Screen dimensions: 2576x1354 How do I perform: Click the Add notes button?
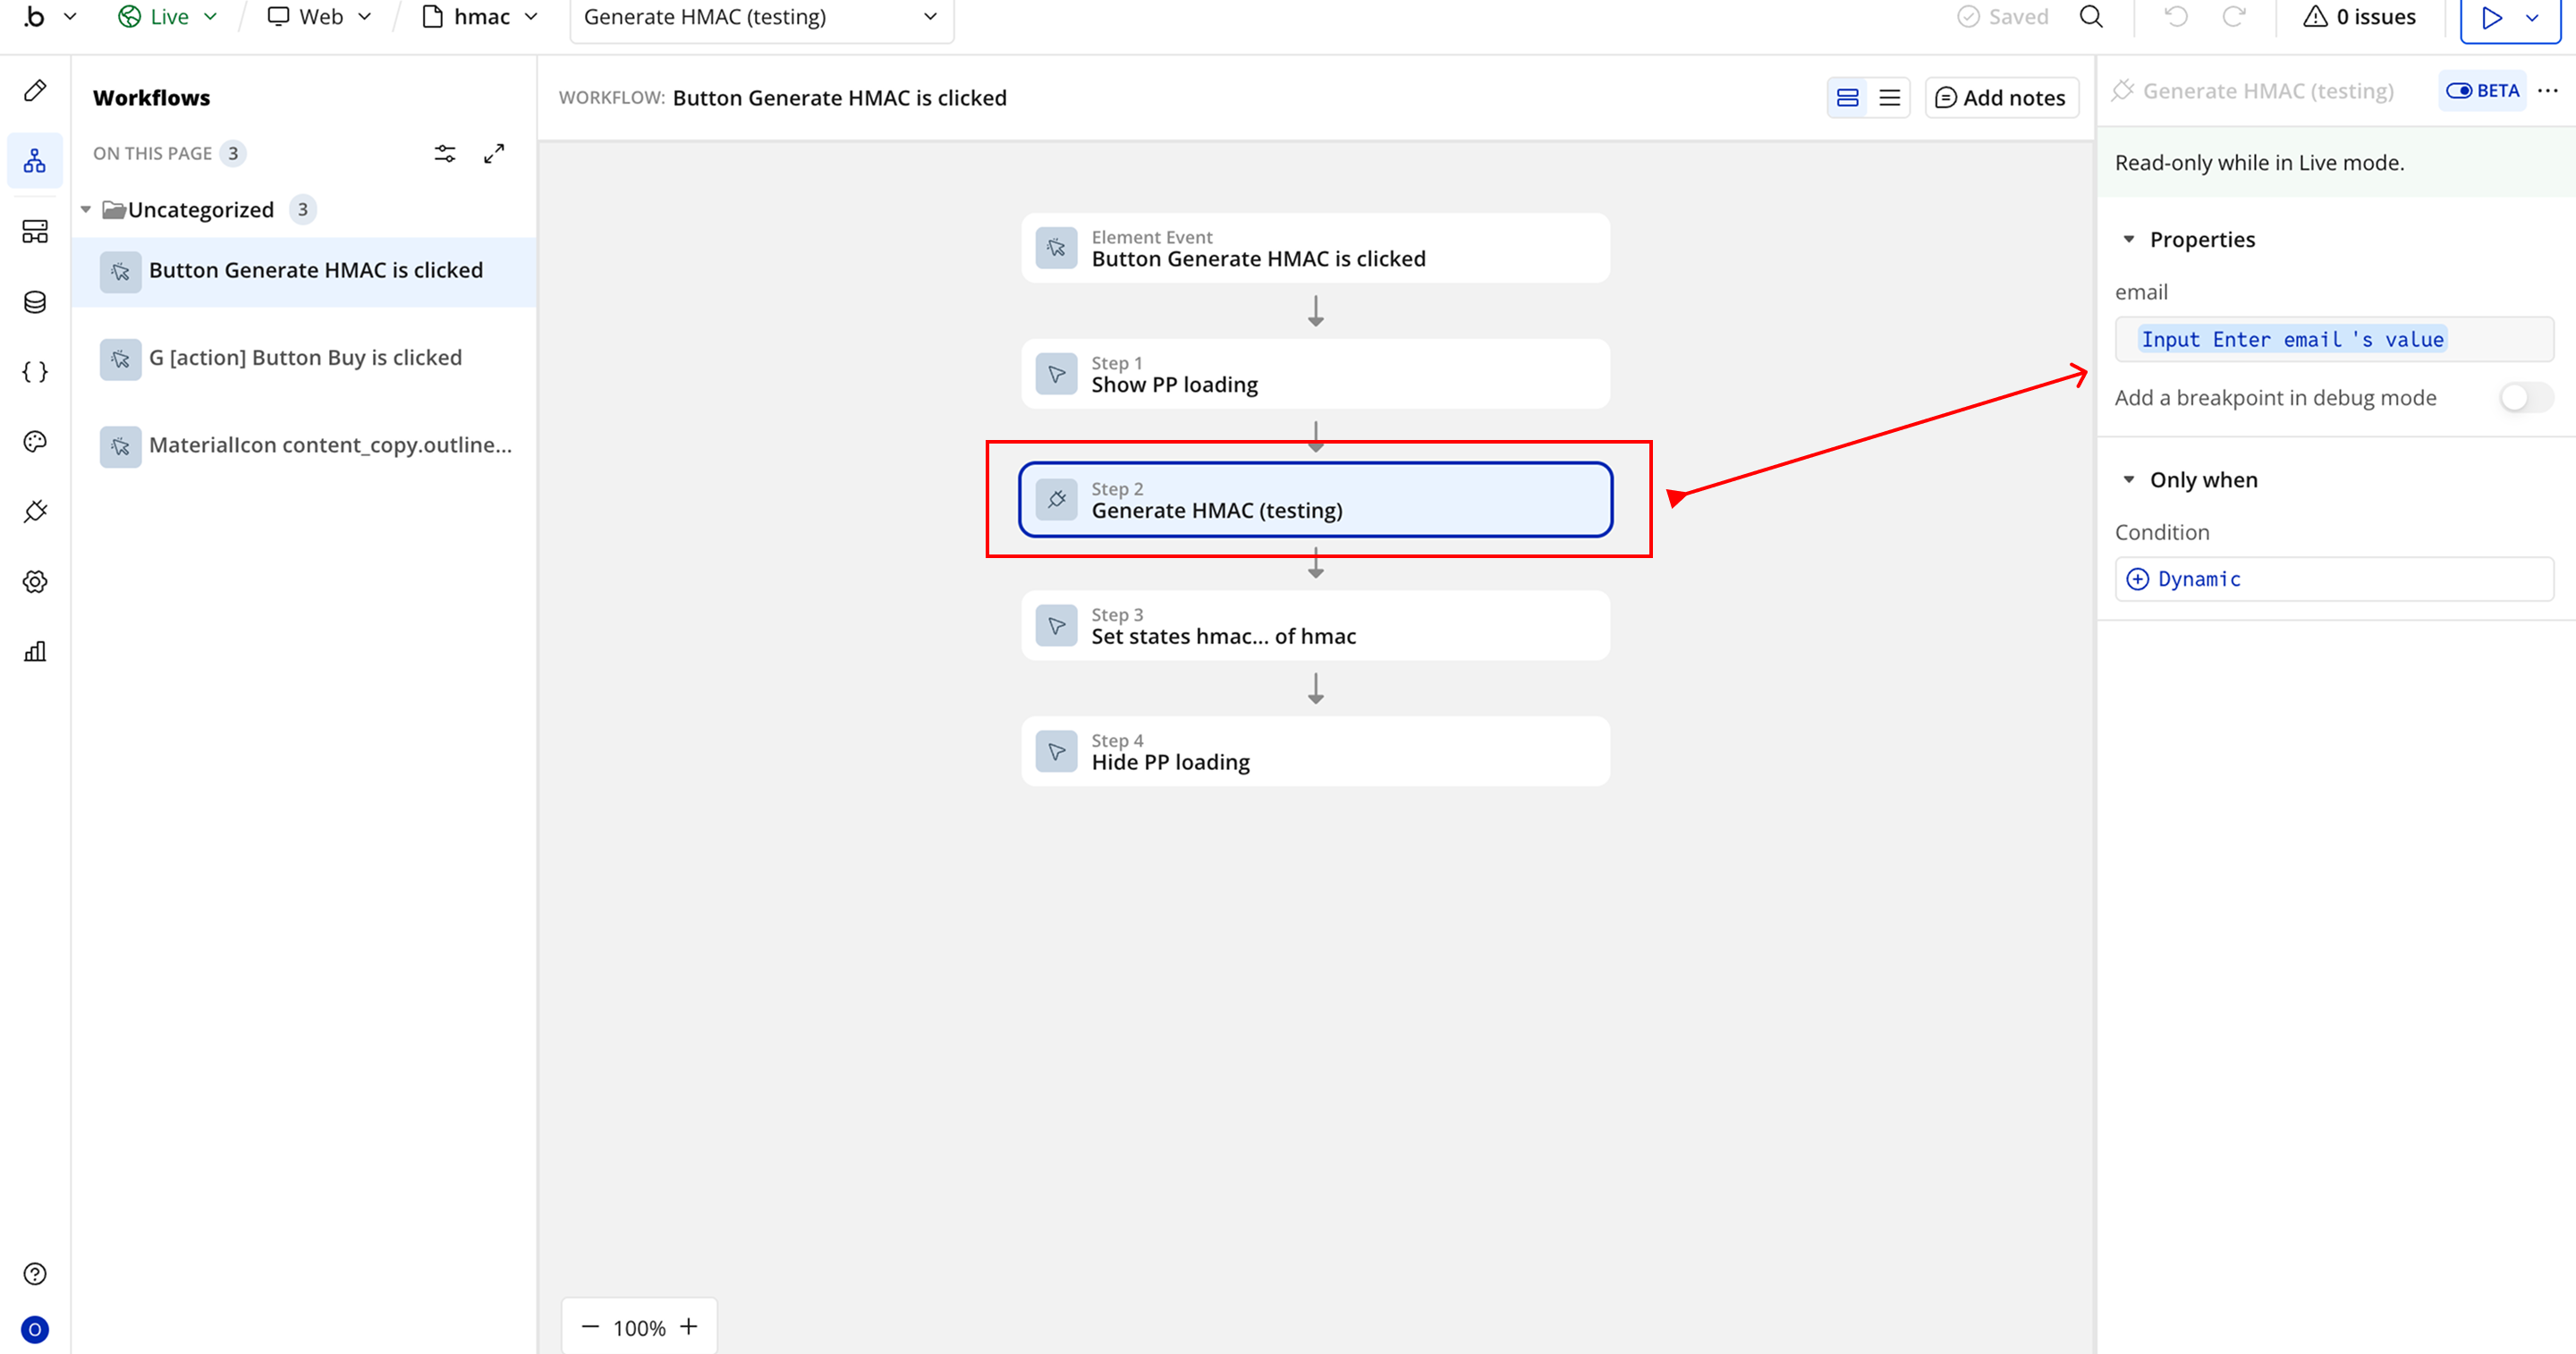point(2001,98)
